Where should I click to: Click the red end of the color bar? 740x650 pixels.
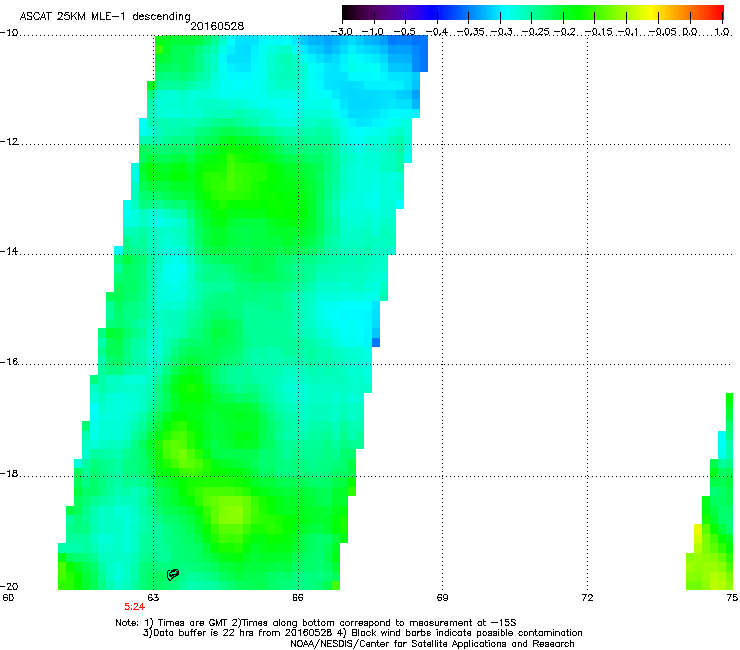pyautogui.click(x=715, y=13)
